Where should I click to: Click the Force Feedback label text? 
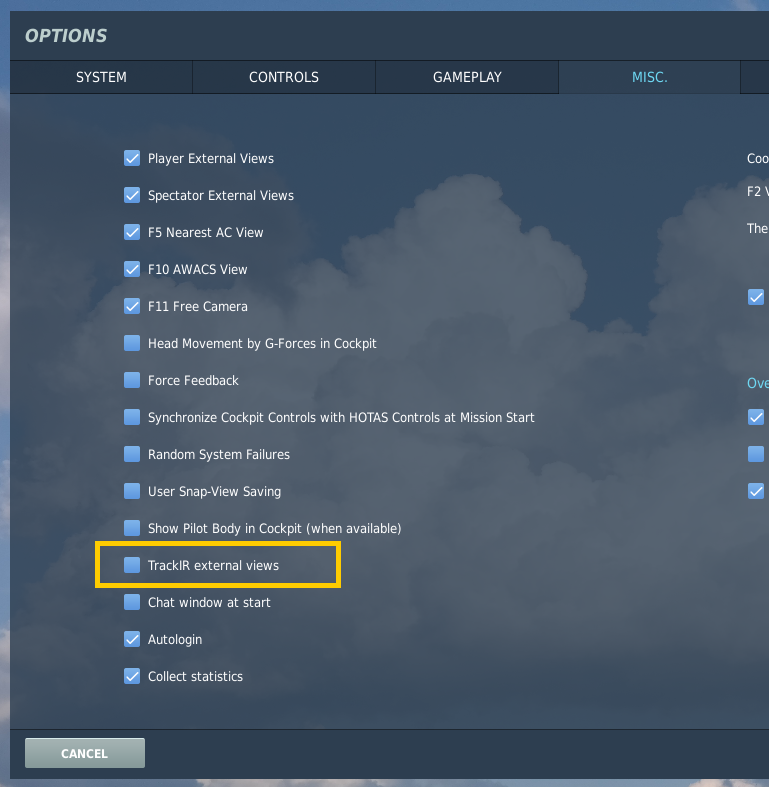[193, 380]
